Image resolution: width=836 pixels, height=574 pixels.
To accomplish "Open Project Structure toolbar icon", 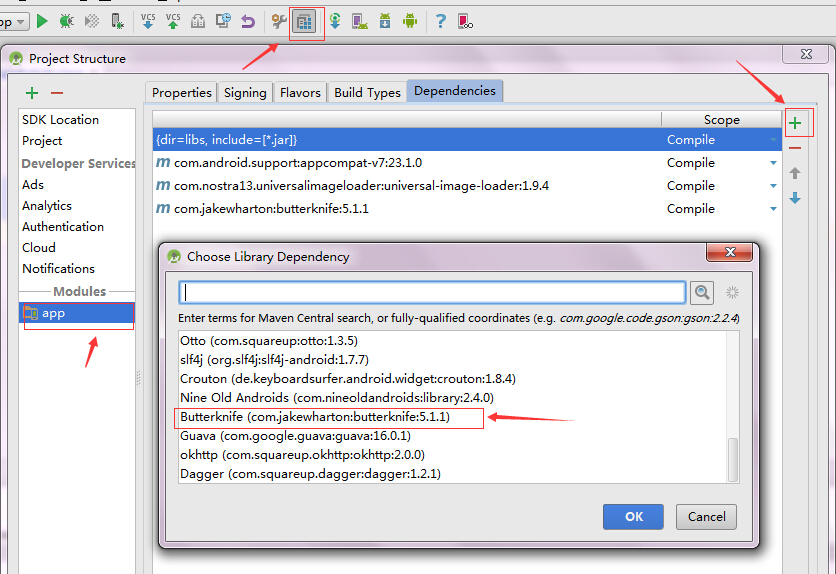I will coord(304,22).
